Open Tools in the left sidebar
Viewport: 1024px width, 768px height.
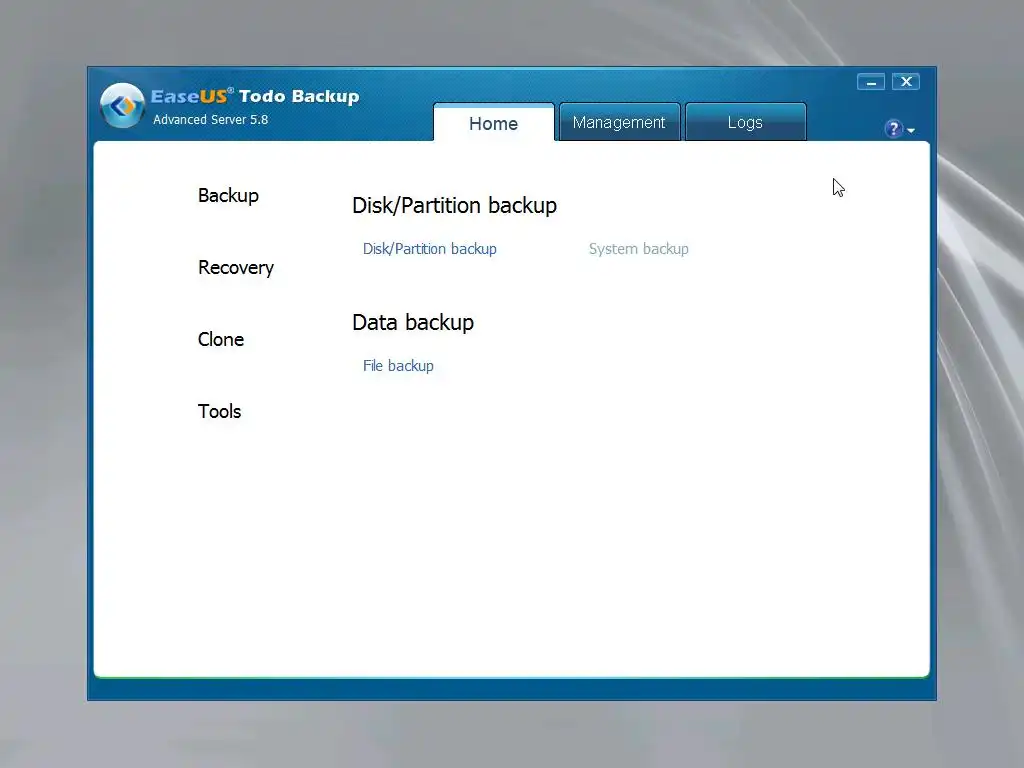point(219,411)
